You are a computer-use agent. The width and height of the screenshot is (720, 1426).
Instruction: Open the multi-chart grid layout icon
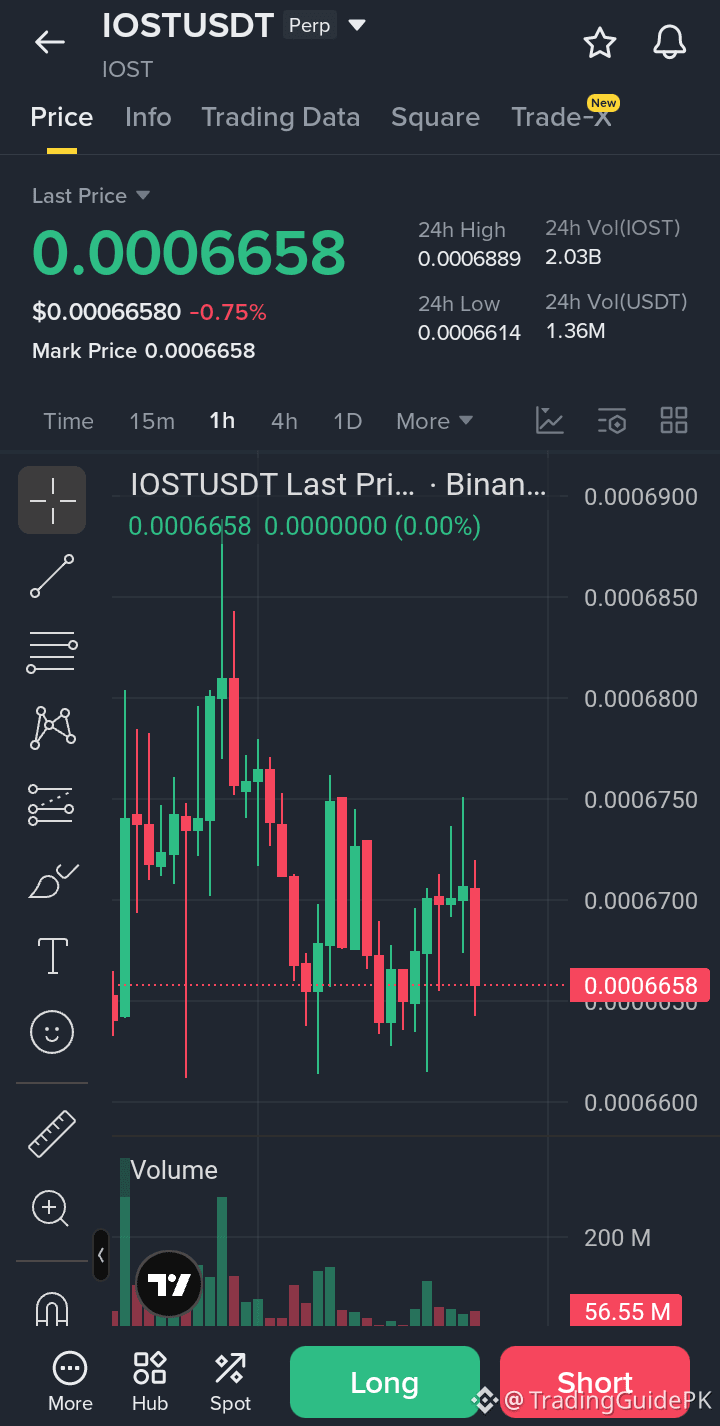[x=674, y=421]
